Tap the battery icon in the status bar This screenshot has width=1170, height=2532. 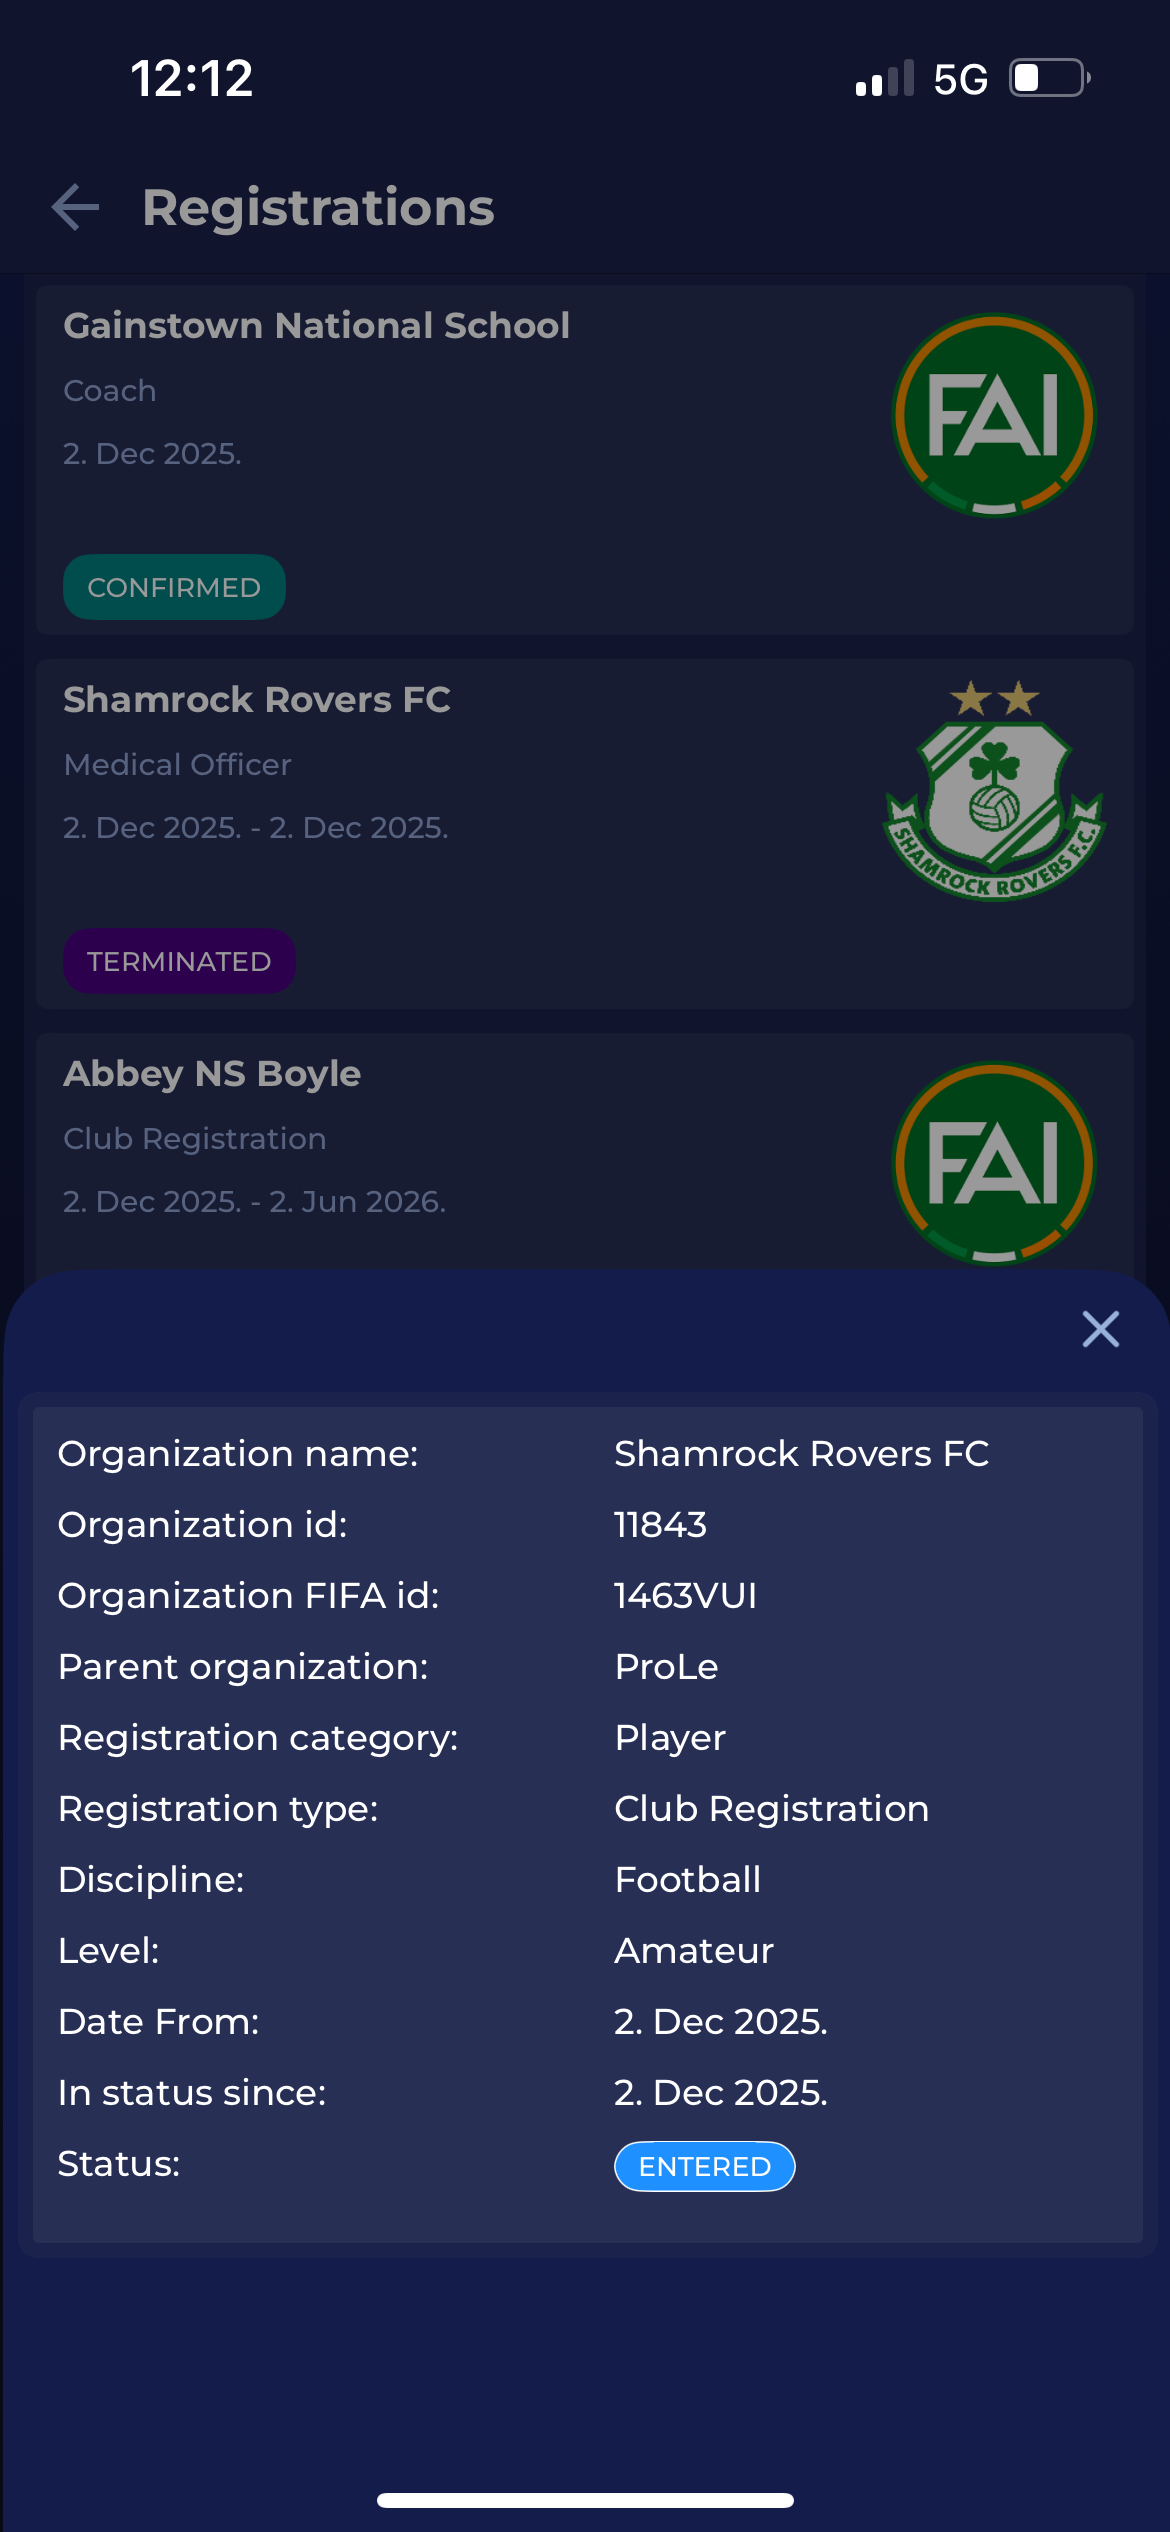1049,78
